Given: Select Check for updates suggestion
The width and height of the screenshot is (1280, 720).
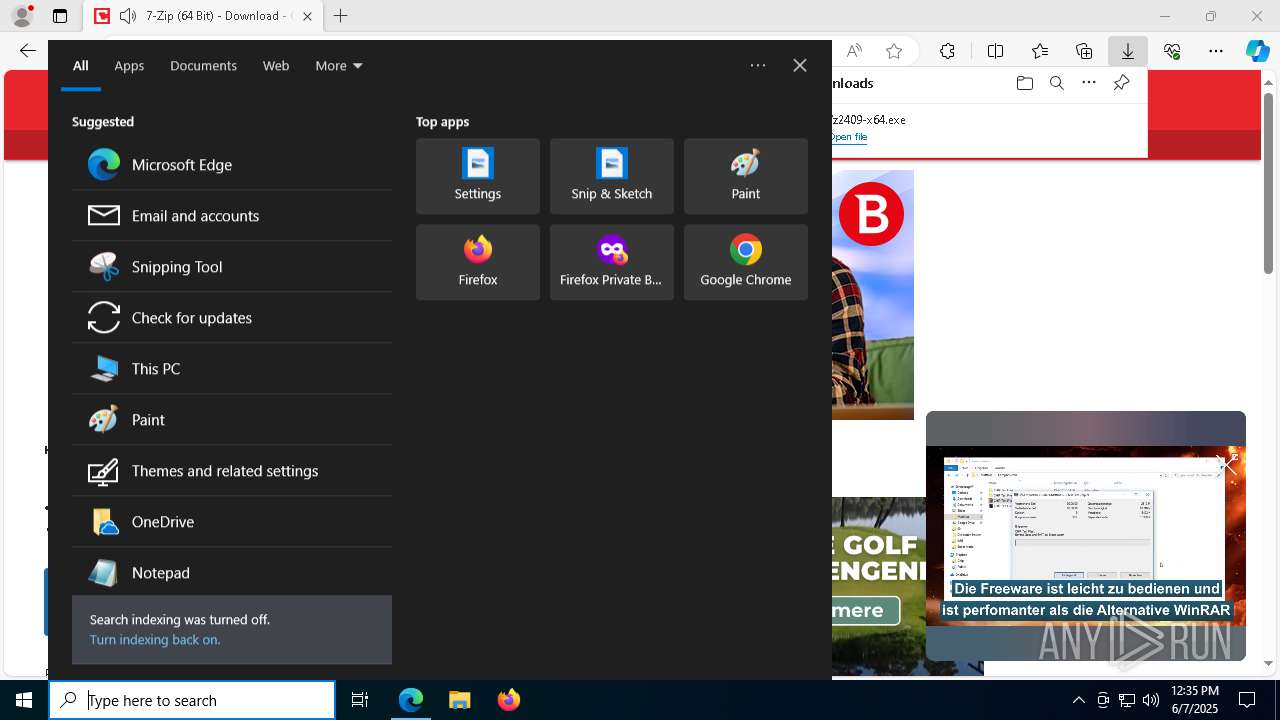Looking at the screenshot, I should click(x=232, y=318).
